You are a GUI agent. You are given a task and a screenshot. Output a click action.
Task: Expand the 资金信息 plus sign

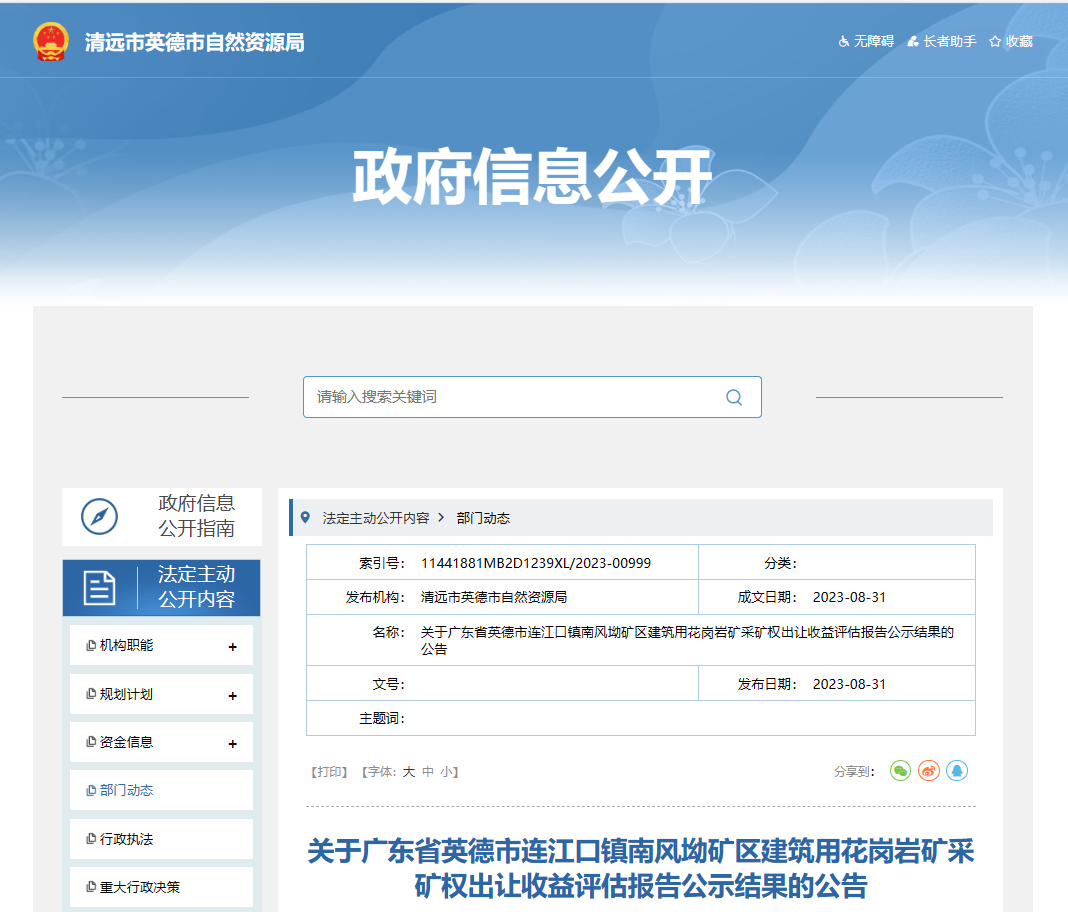tap(233, 744)
